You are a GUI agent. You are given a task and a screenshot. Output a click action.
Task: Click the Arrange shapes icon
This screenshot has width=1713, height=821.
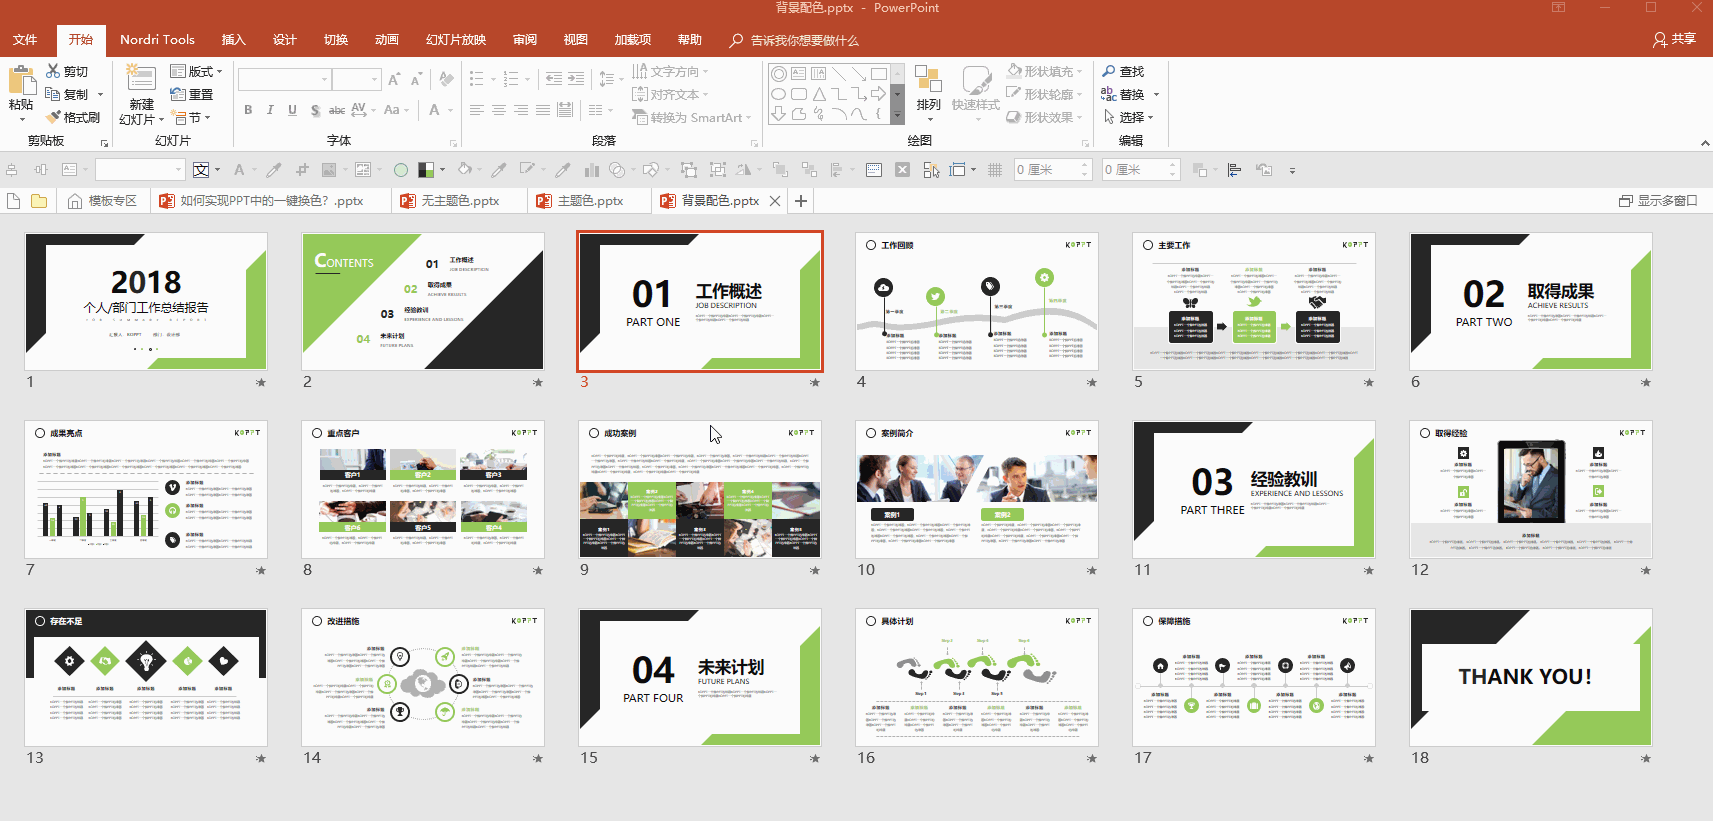(928, 80)
